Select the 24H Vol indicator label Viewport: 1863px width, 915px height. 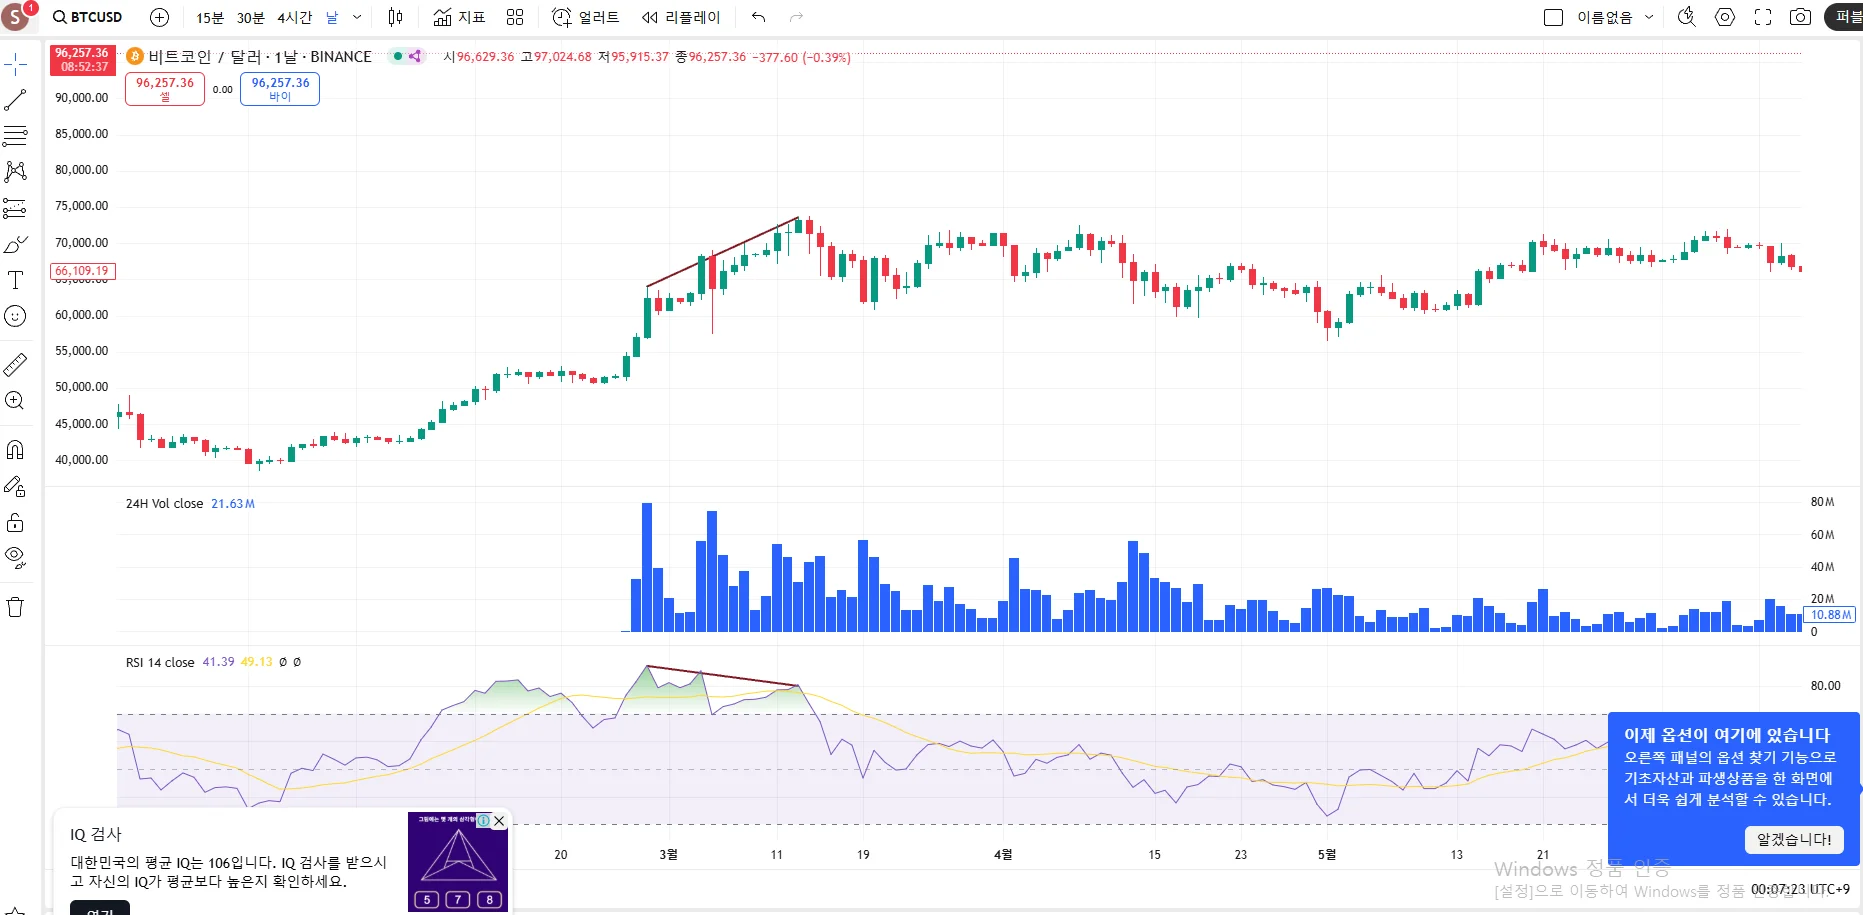pyautogui.click(x=164, y=504)
